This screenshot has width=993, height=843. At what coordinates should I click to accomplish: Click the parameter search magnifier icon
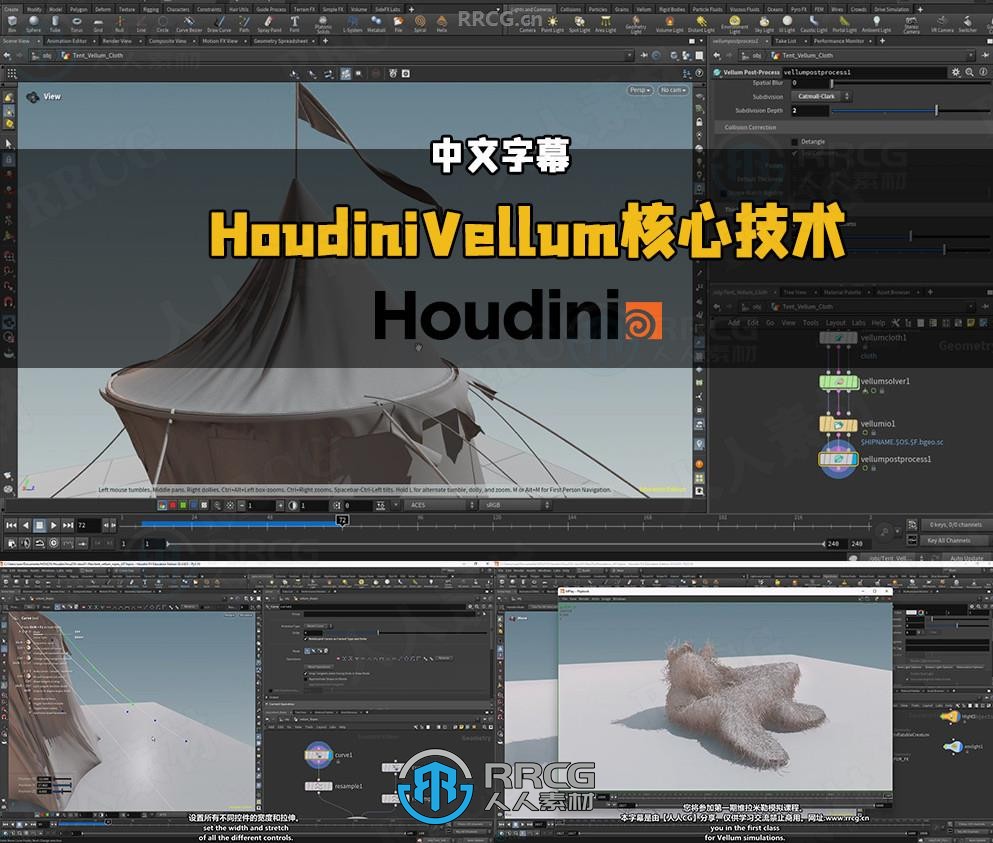pos(970,72)
